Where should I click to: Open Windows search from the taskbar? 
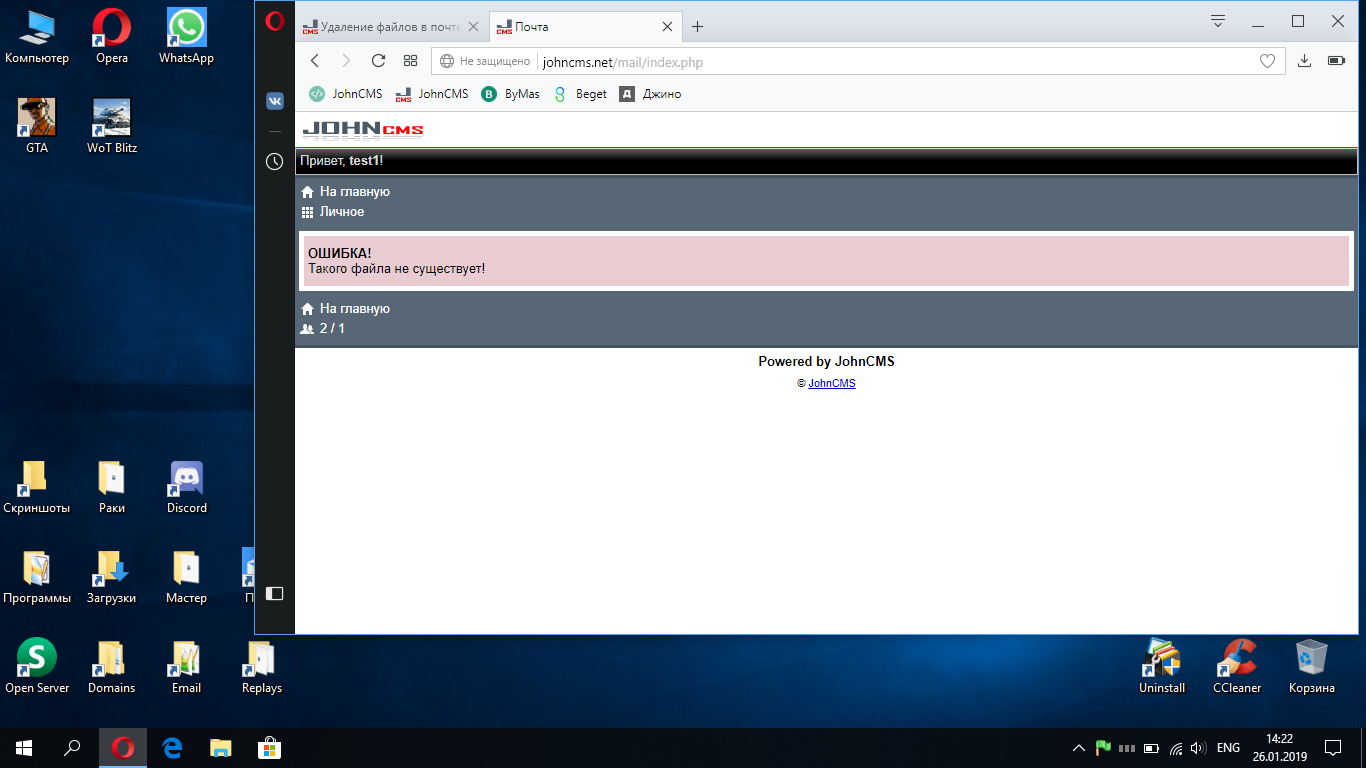coord(72,748)
